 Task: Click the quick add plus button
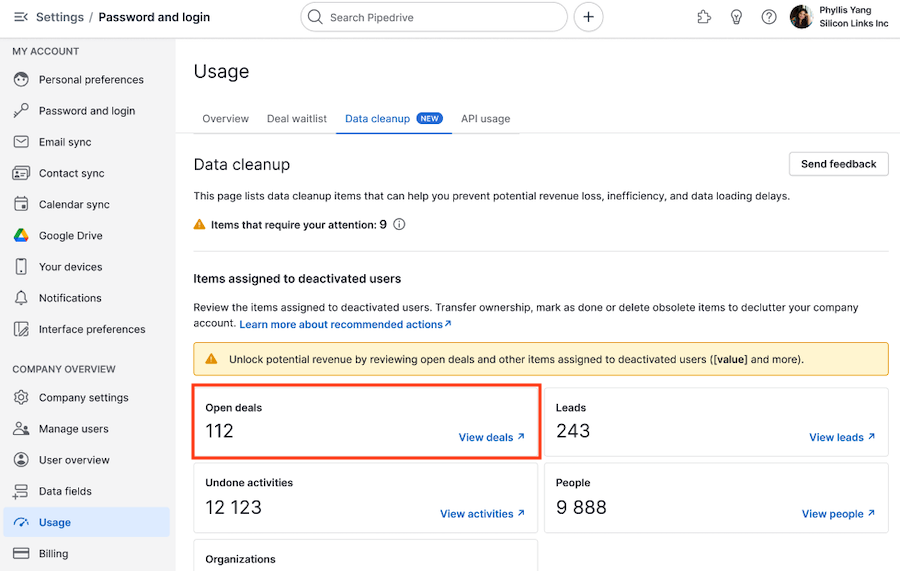tap(588, 17)
